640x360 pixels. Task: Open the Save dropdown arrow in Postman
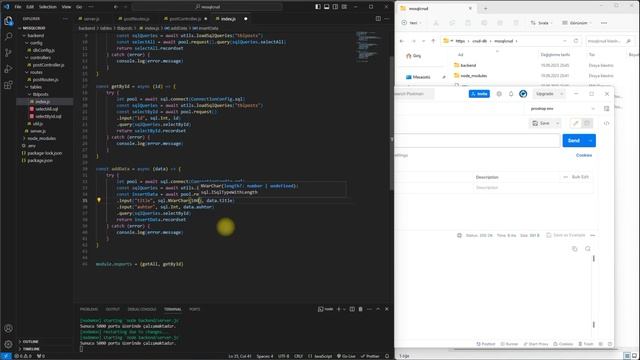558,123
